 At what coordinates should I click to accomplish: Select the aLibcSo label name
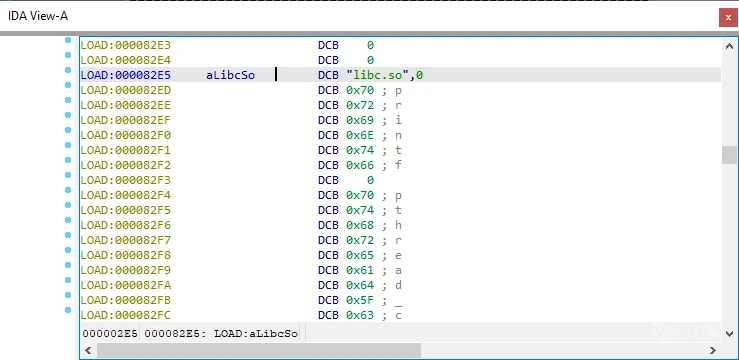pyautogui.click(x=230, y=75)
